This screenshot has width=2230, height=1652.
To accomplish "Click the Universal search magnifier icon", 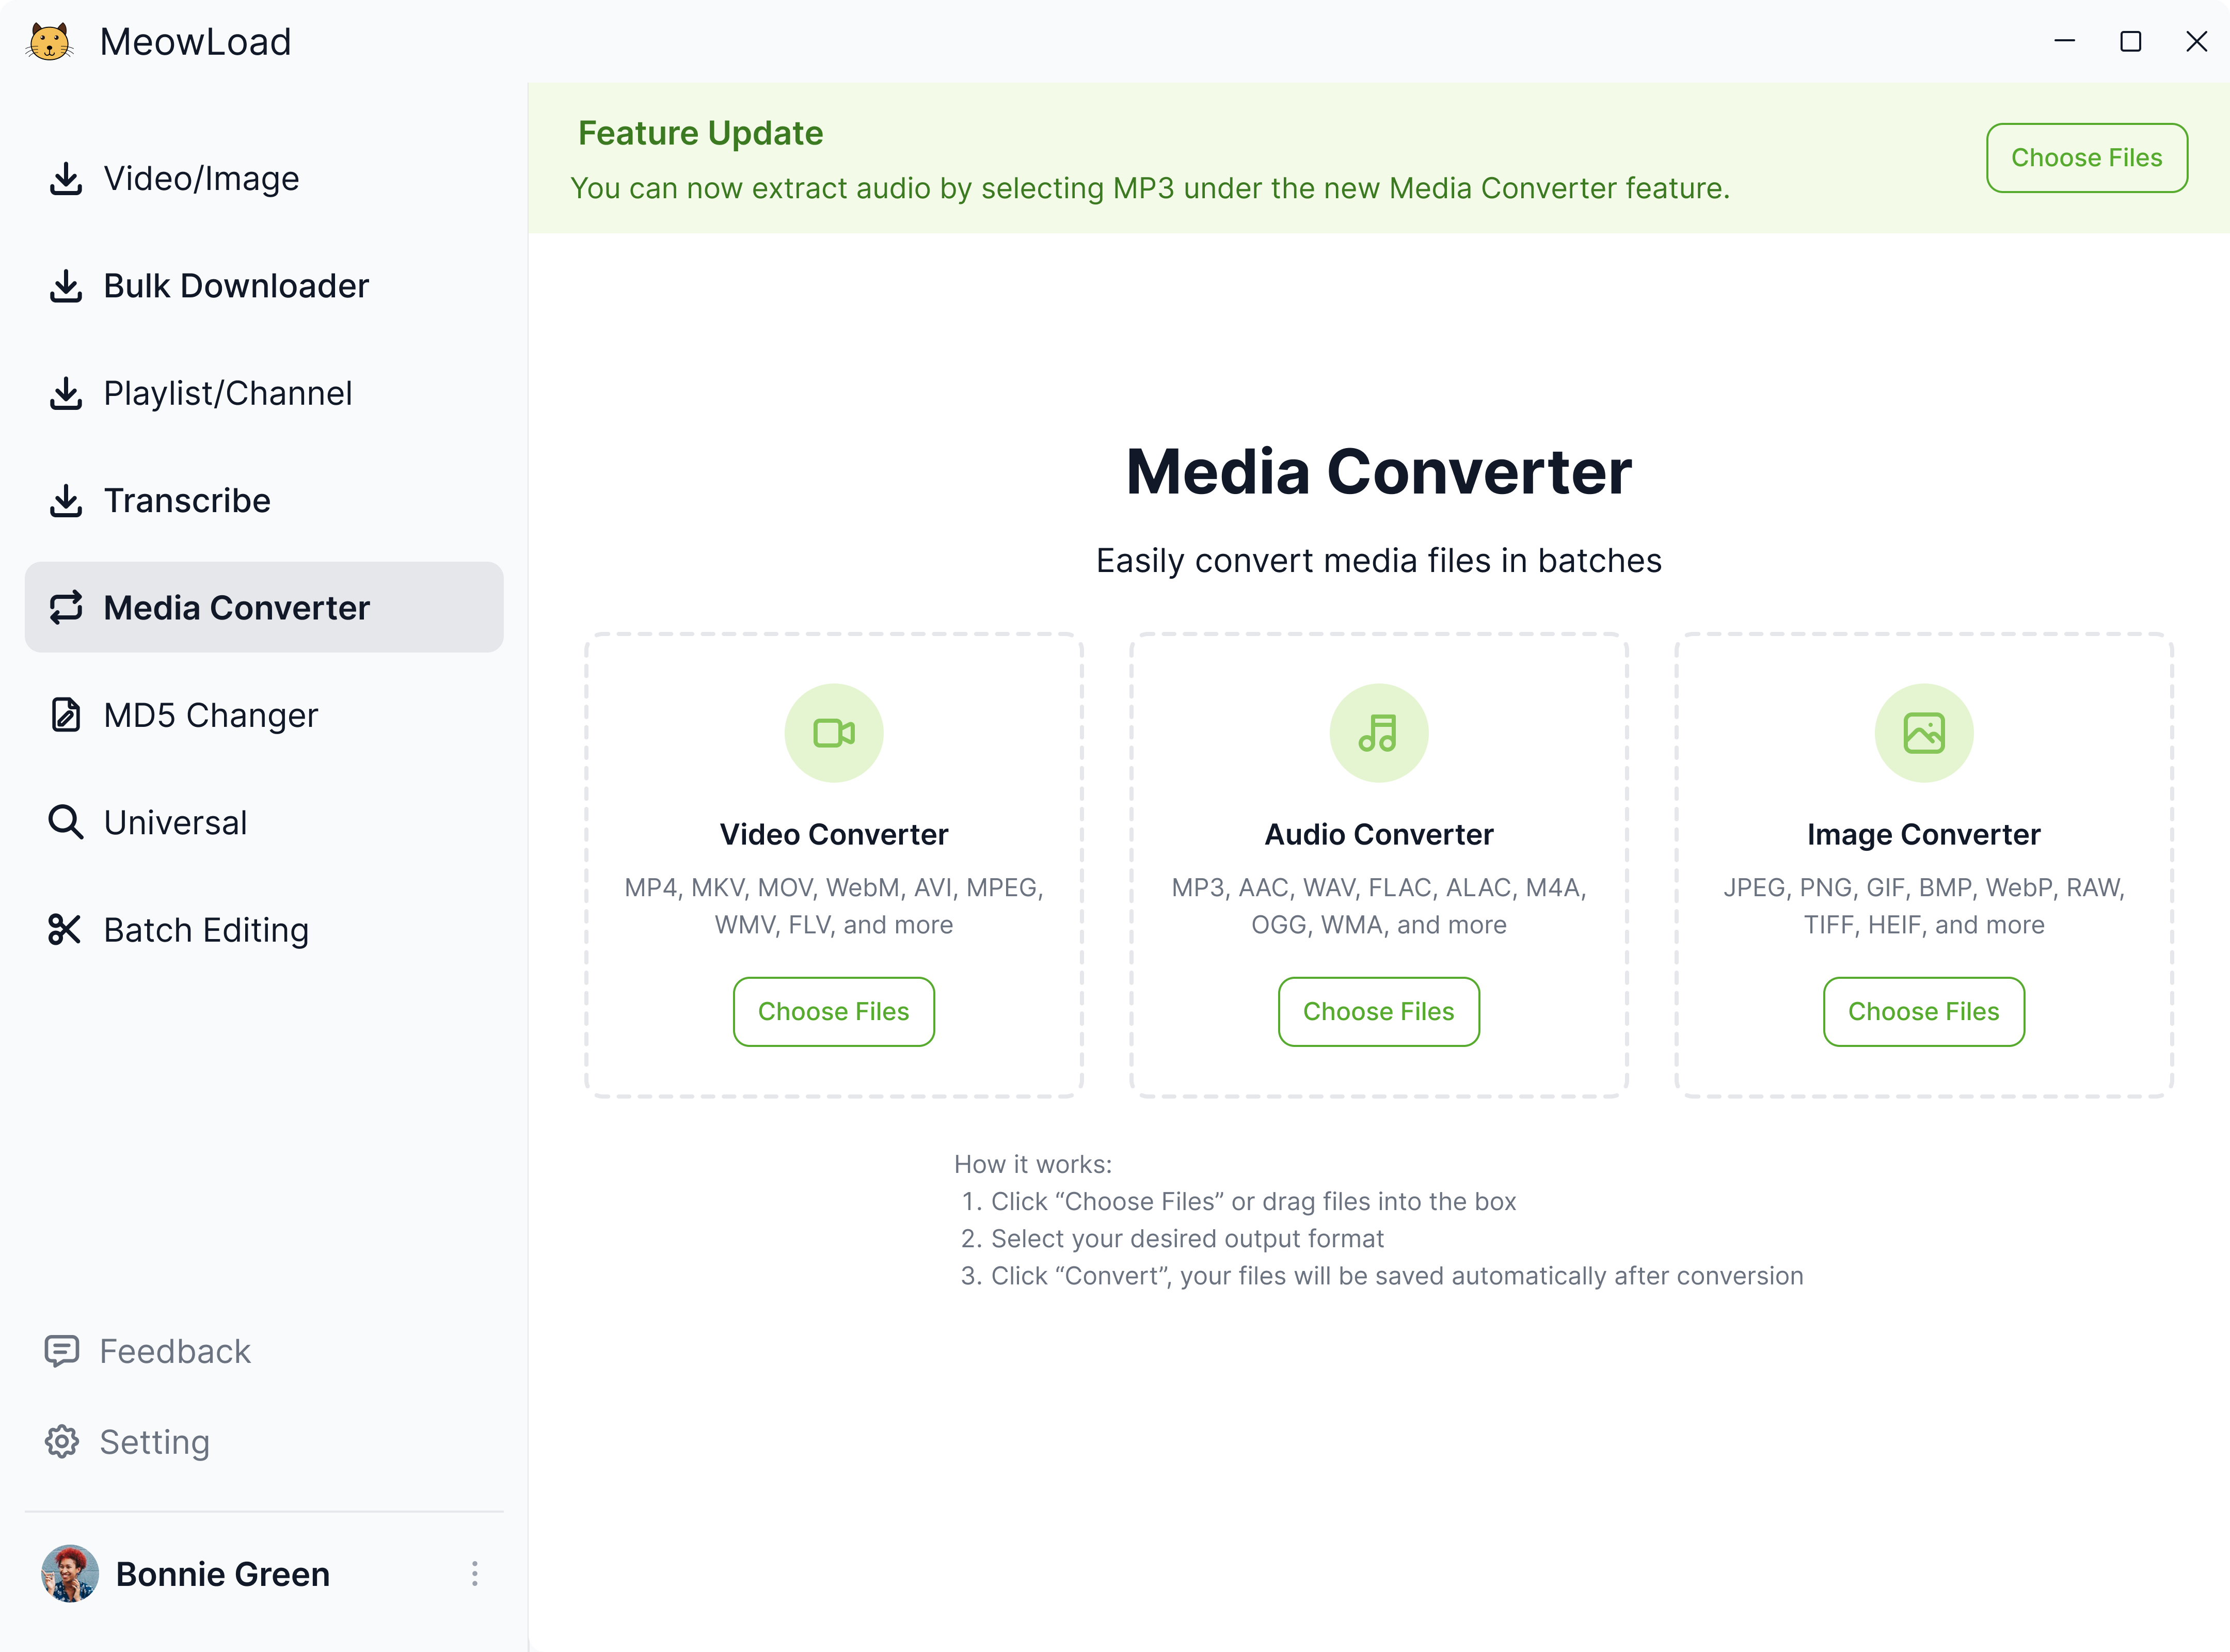I will click(x=66, y=822).
